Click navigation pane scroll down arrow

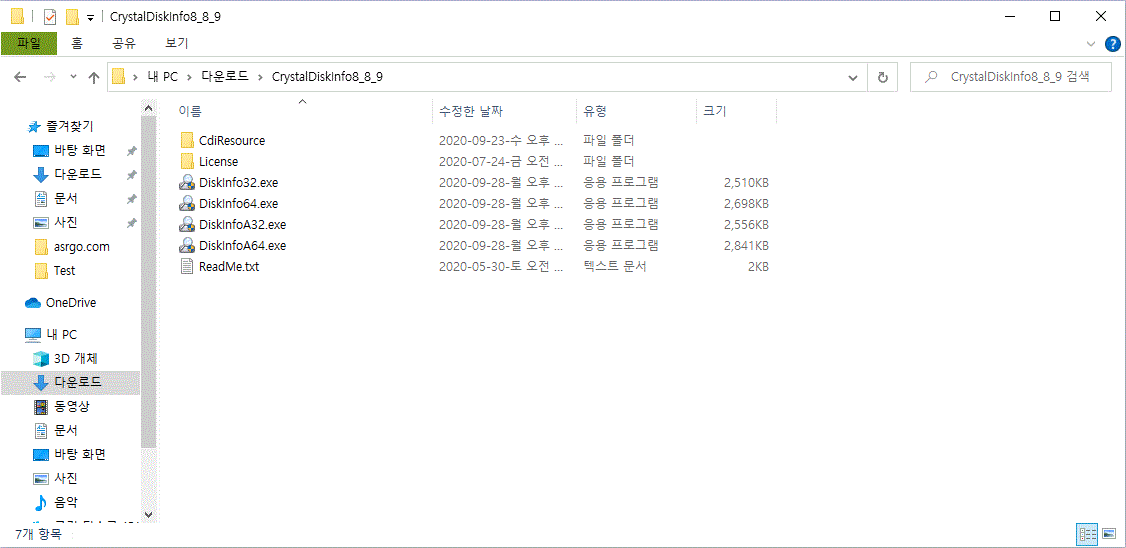(x=148, y=514)
